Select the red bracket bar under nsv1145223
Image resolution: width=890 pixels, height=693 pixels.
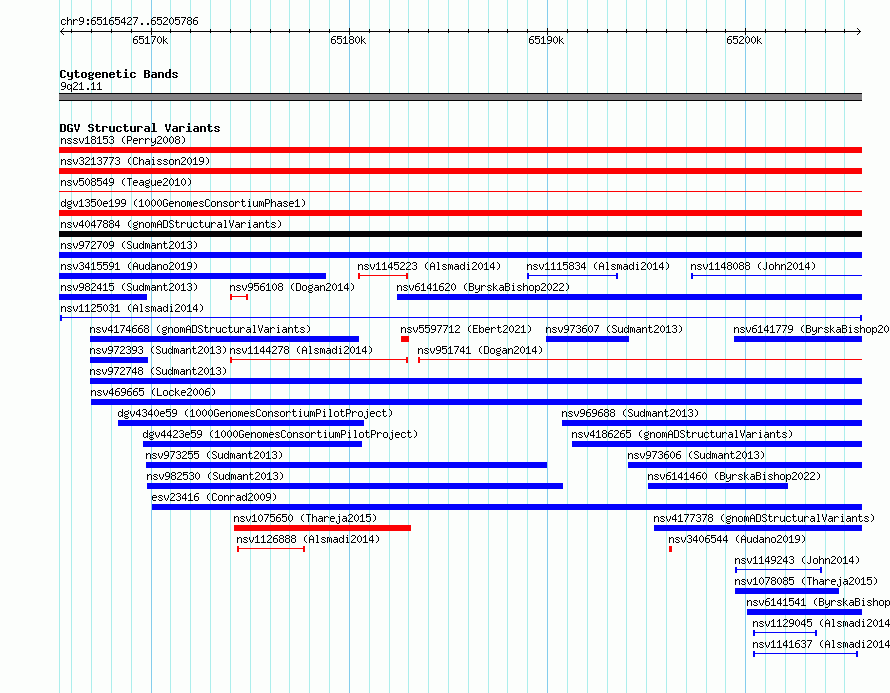pyautogui.click(x=383, y=276)
